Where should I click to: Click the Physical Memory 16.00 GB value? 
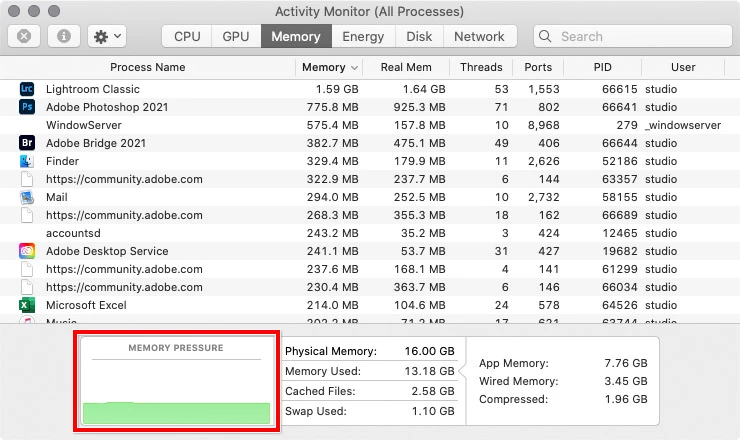(429, 351)
